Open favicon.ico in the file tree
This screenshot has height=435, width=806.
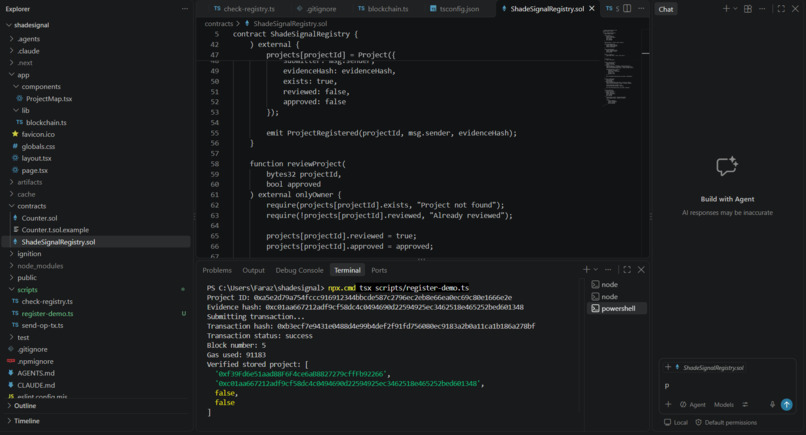point(38,134)
